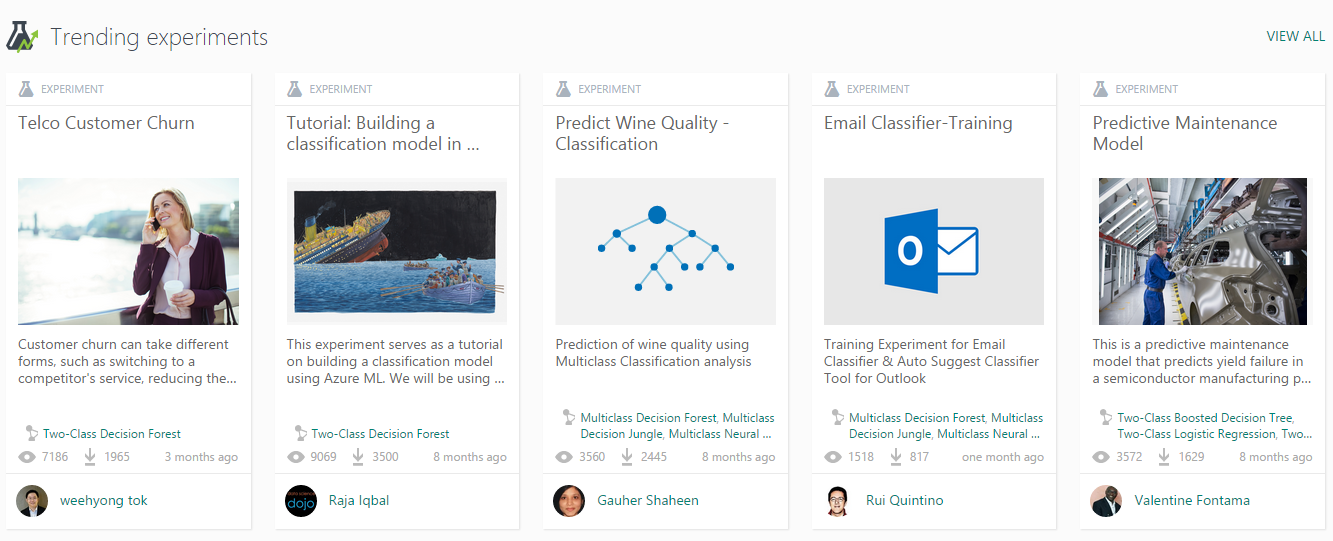Image resolution: width=1333 pixels, height=541 pixels.
Task: Click the download icon on the Email Classifier-Training card
Action: point(896,457)
